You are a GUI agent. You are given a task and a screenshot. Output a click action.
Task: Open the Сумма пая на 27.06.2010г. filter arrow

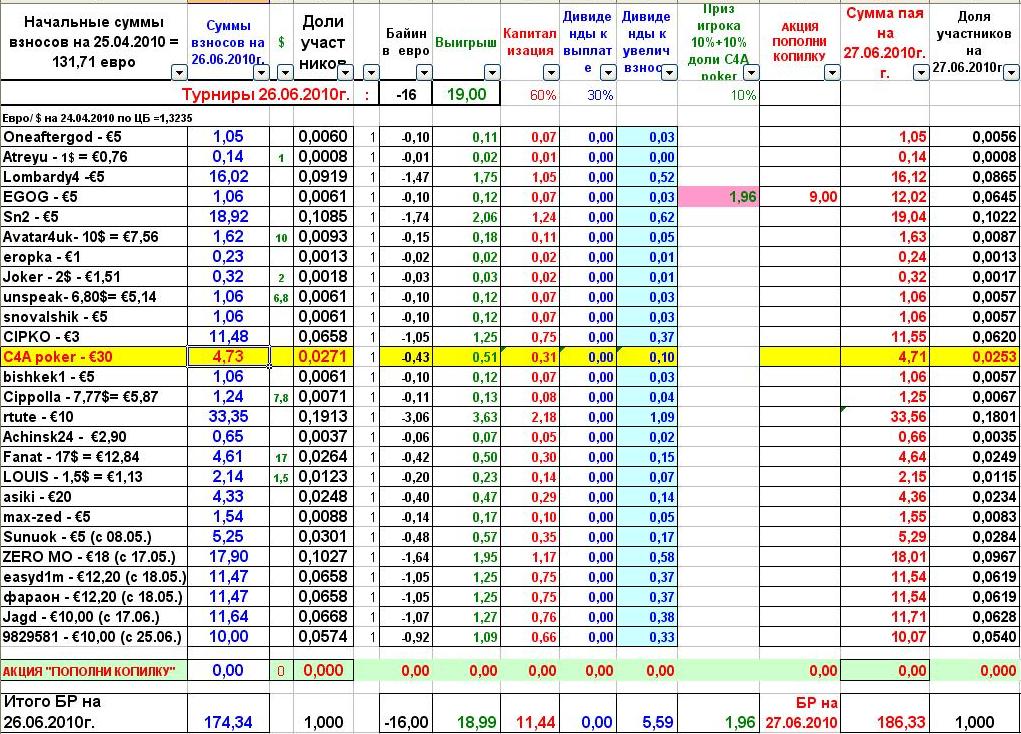(x=921, y=72)
